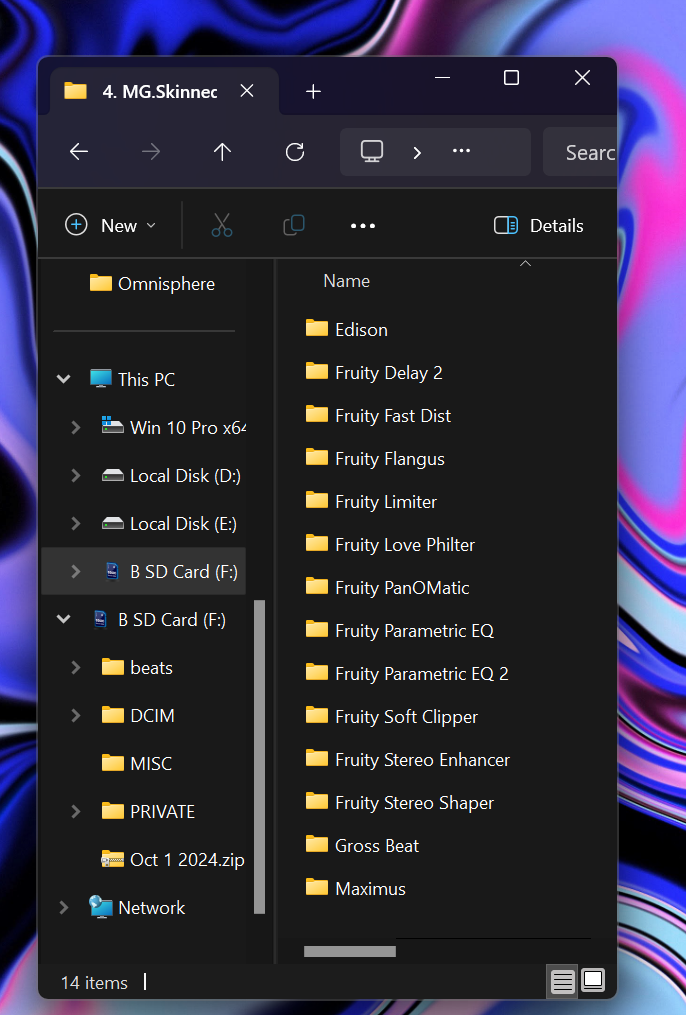
Task: Click the Up directory arrow
Action: [x=222, y=151]
